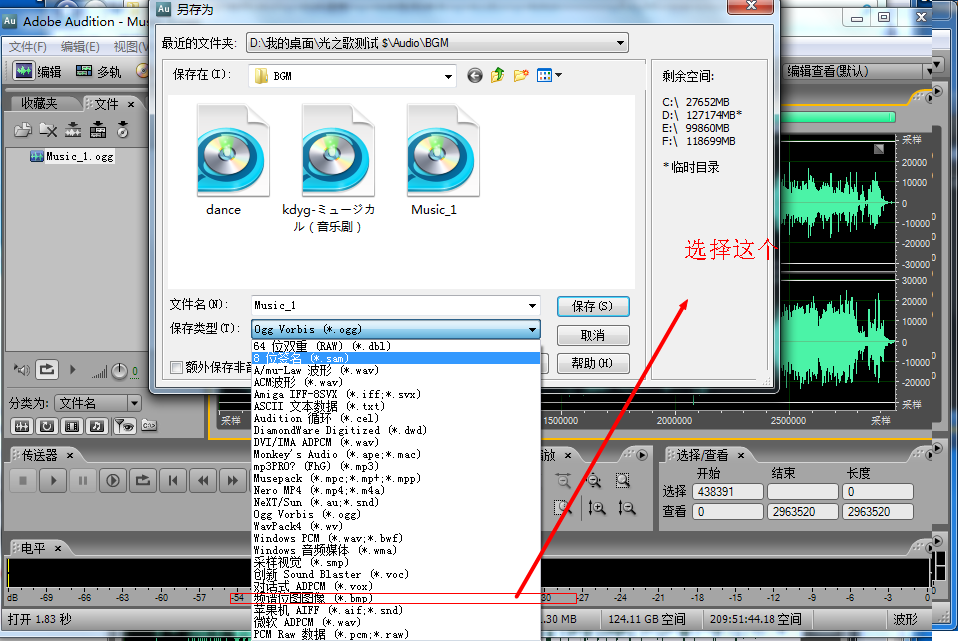Toggle loop play button in transport panel
Viewport: 958px width, 641px height.
(x=143, y=480)
